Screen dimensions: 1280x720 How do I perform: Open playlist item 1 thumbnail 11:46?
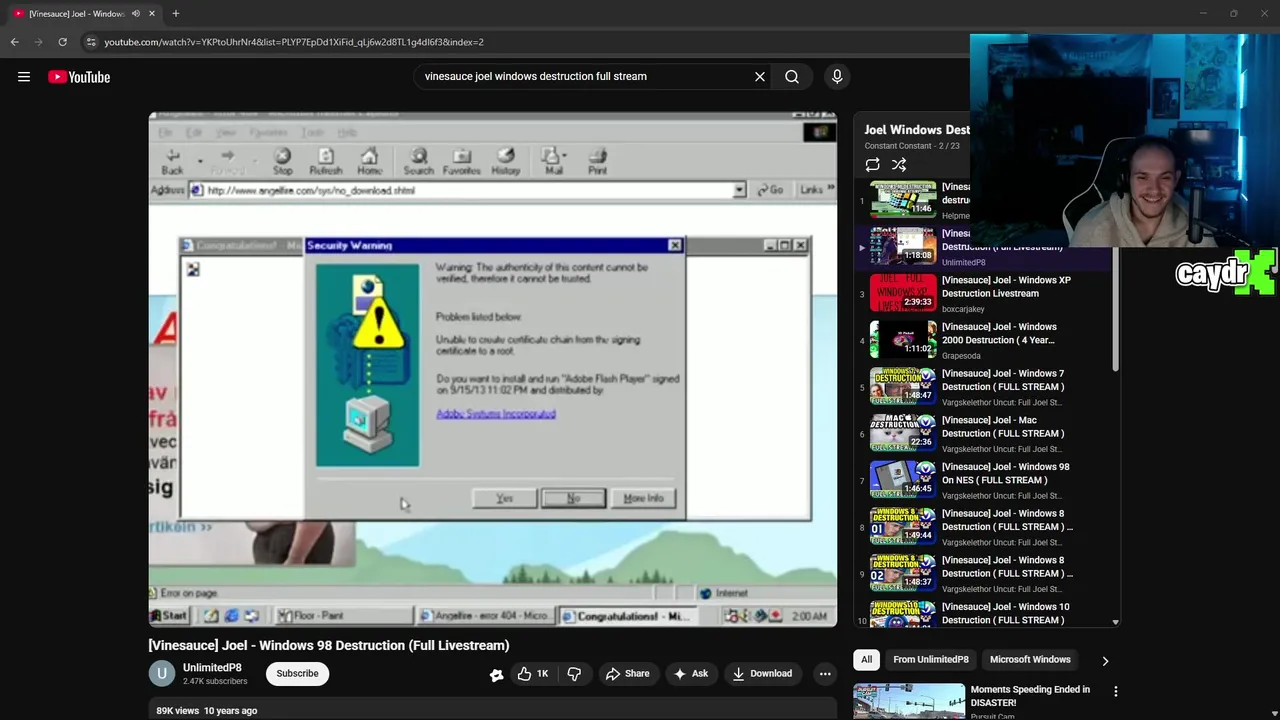coord(903,199)
